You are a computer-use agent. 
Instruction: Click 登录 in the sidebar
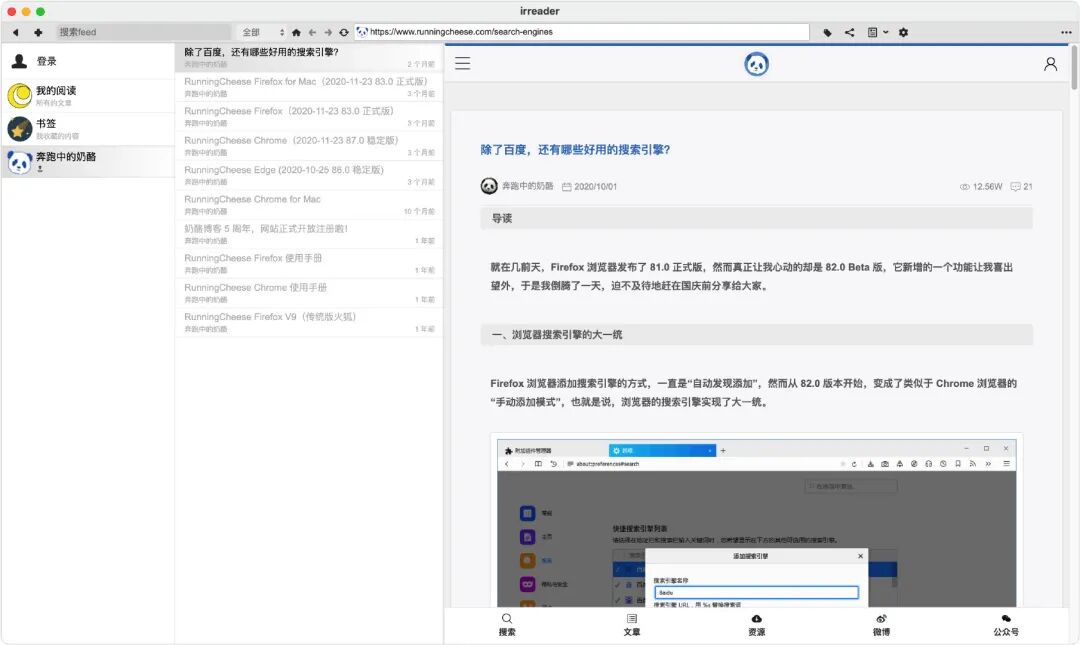[87, 61]
